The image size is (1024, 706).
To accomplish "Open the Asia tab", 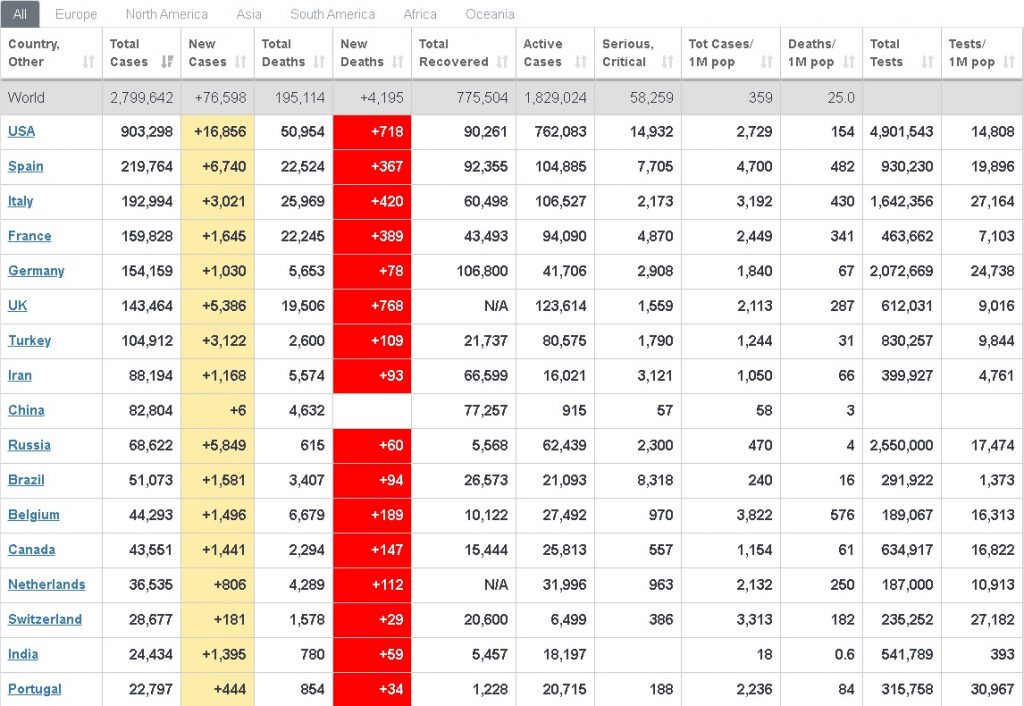I will point(249,14).
